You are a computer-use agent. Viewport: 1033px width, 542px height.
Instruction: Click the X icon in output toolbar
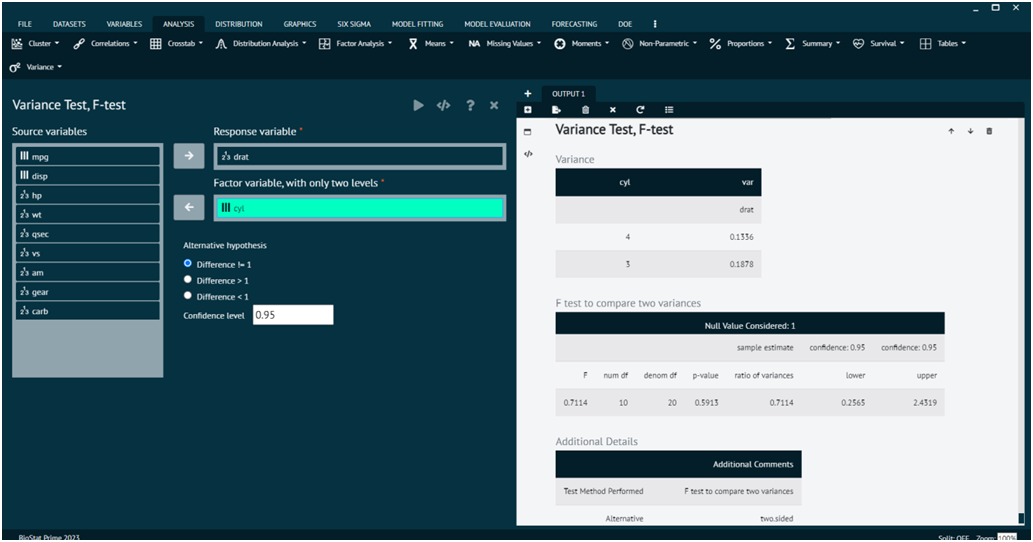pyautogui.click(x=613, y=110)
